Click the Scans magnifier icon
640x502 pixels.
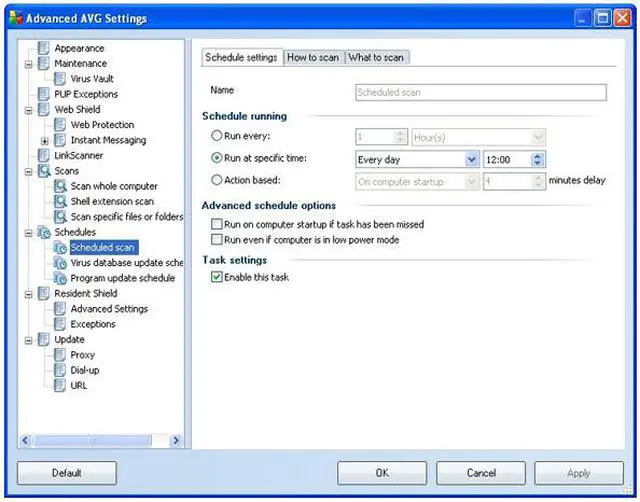[44, 171]
